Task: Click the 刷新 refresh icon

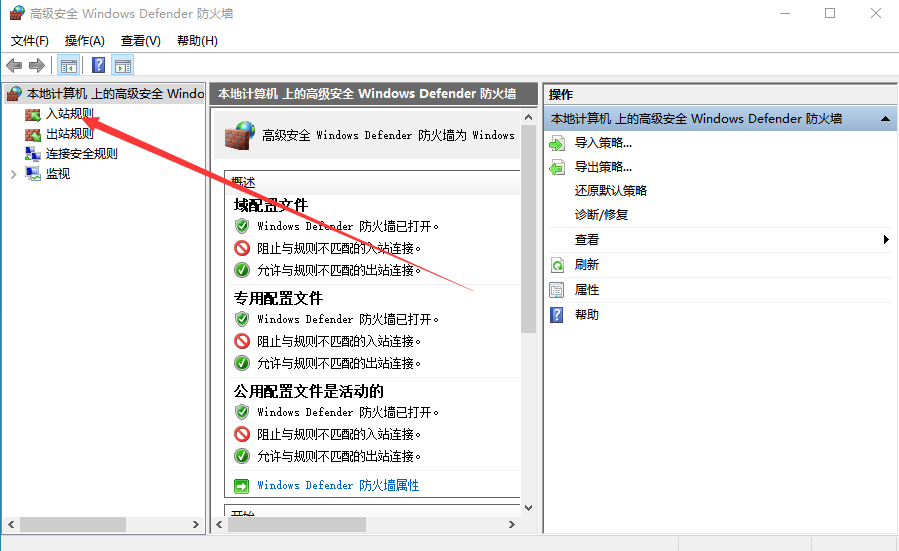Action: [x=557, y=265]
